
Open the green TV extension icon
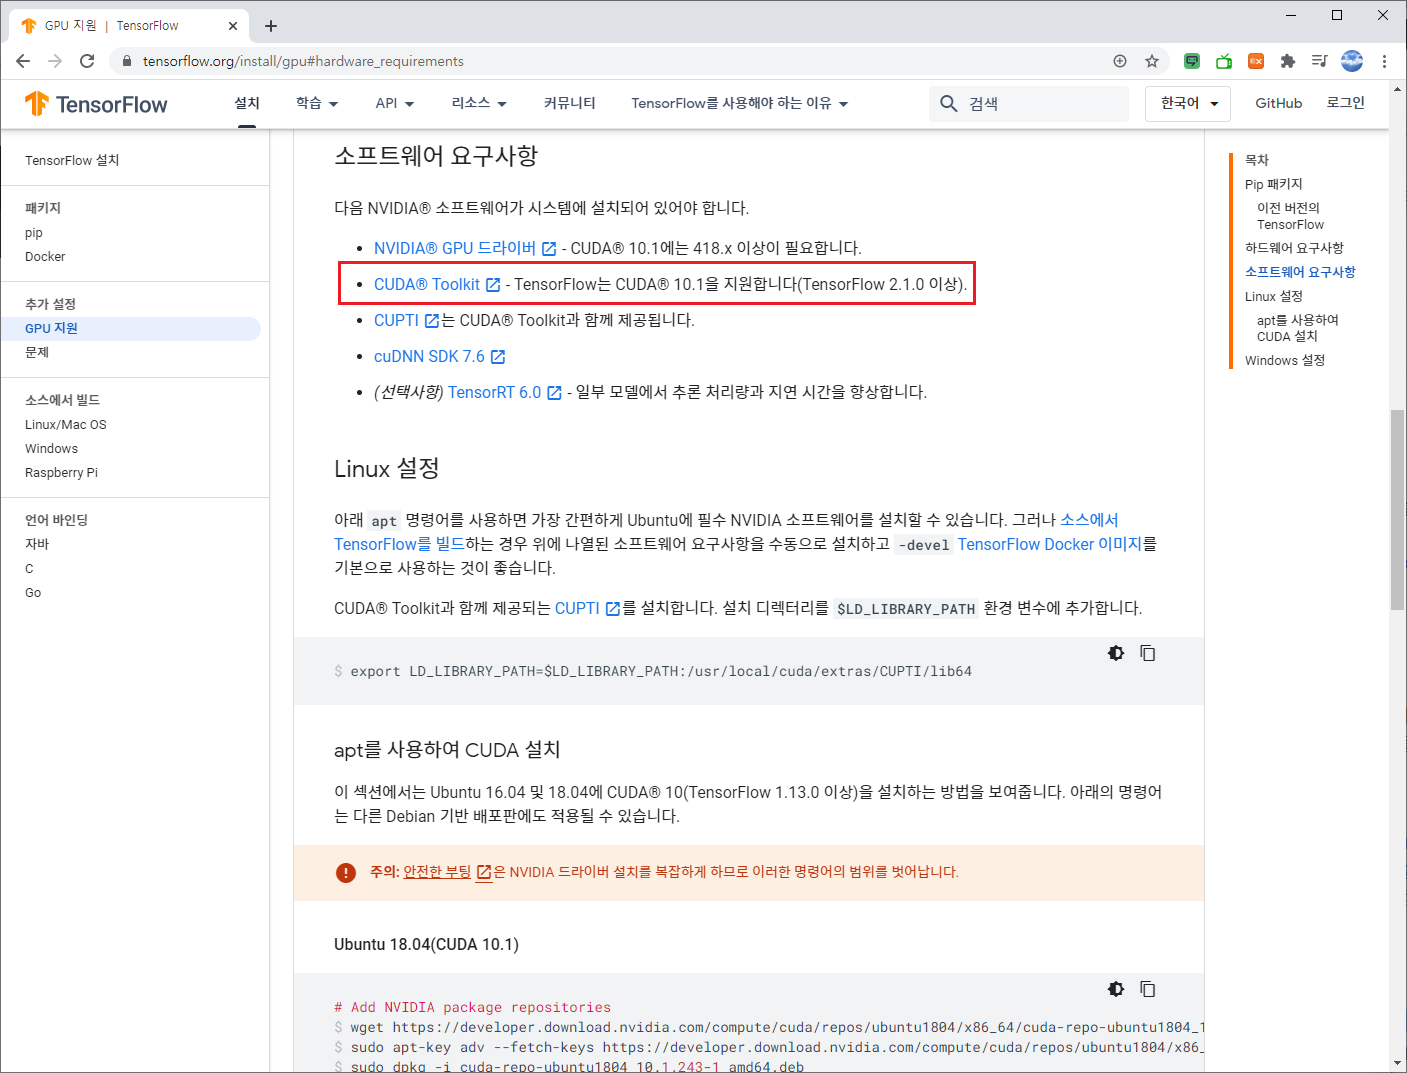pos(1224,61)
